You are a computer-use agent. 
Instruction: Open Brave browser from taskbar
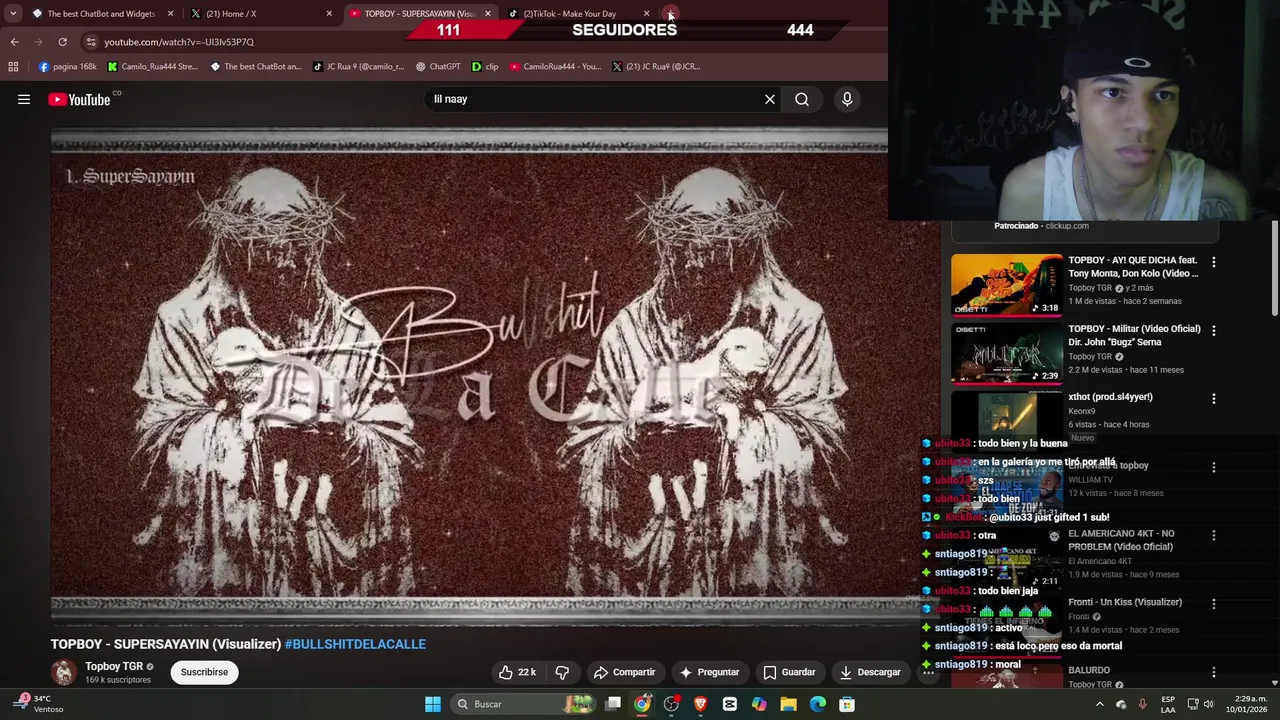700,704
